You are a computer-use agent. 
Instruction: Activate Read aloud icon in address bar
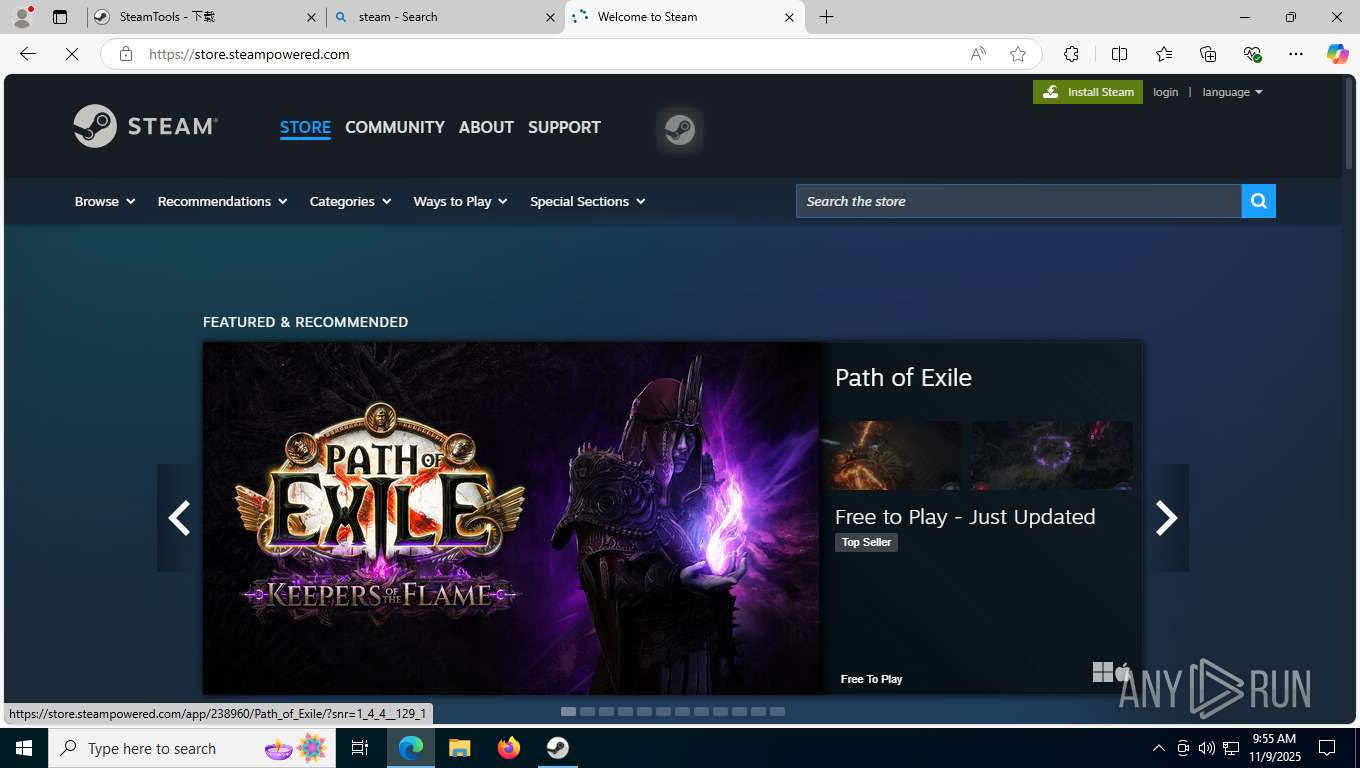pyautogui.click(x=978, y=54)
